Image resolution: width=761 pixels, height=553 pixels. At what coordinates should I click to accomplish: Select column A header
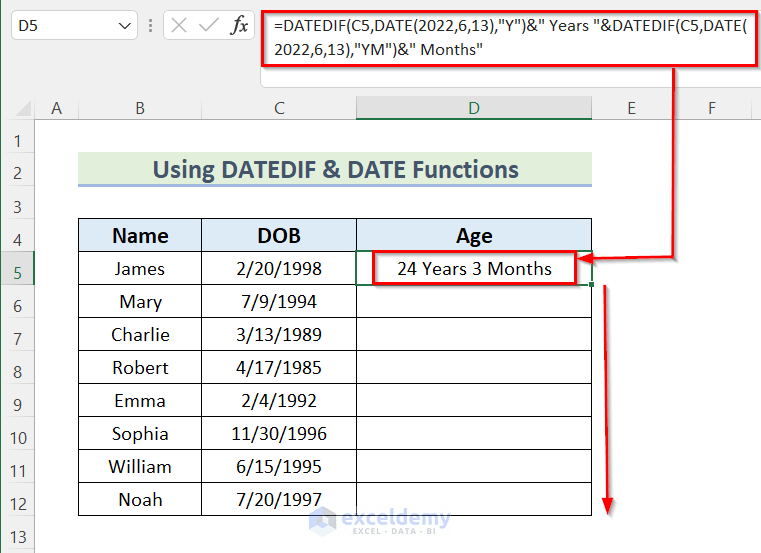(x=56, y=108)
